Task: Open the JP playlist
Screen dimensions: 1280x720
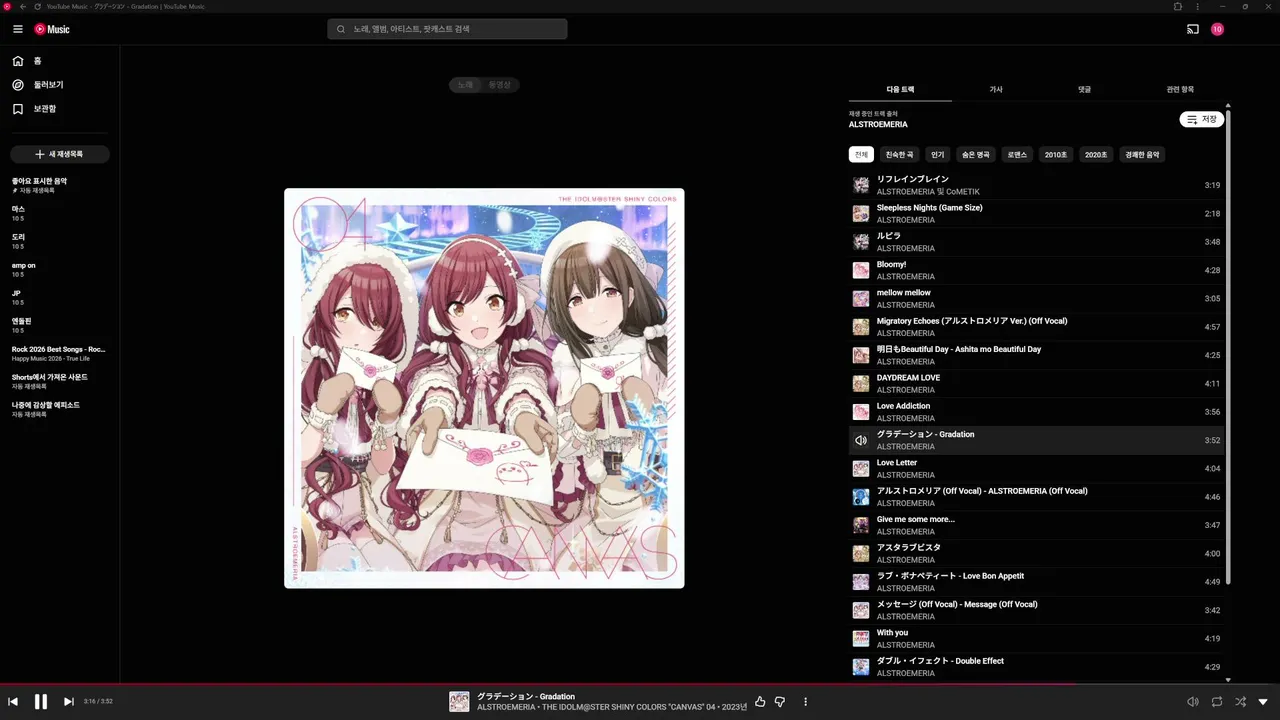Action: click(60, 297)
